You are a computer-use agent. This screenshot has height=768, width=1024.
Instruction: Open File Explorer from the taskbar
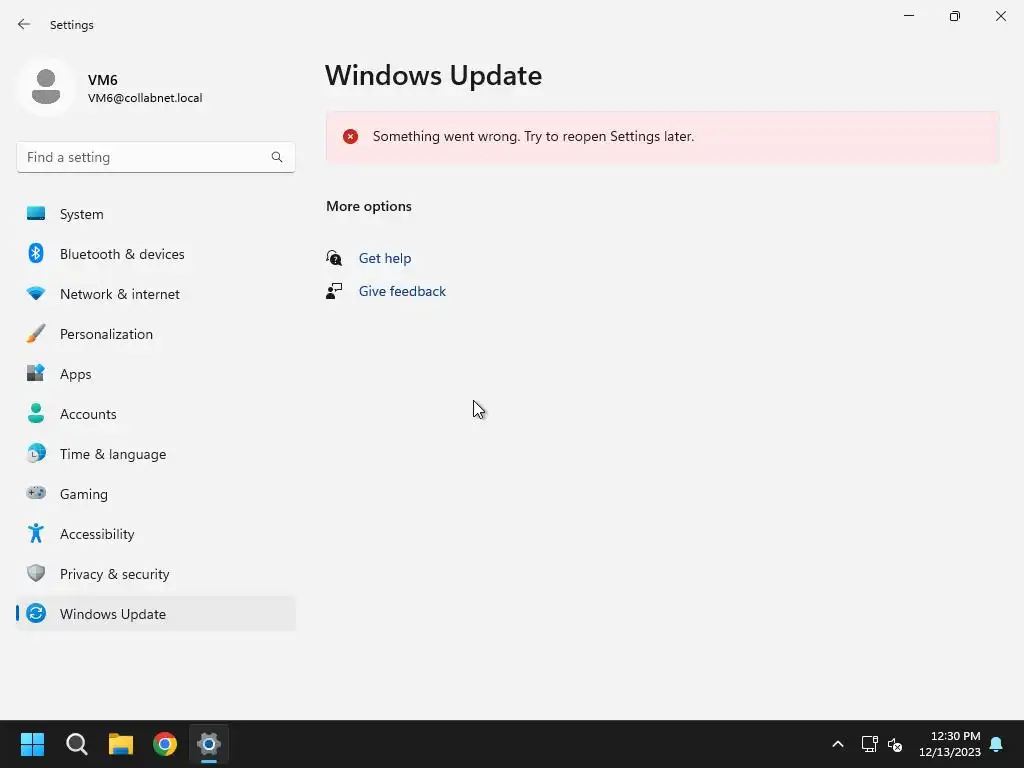point(121,744)
